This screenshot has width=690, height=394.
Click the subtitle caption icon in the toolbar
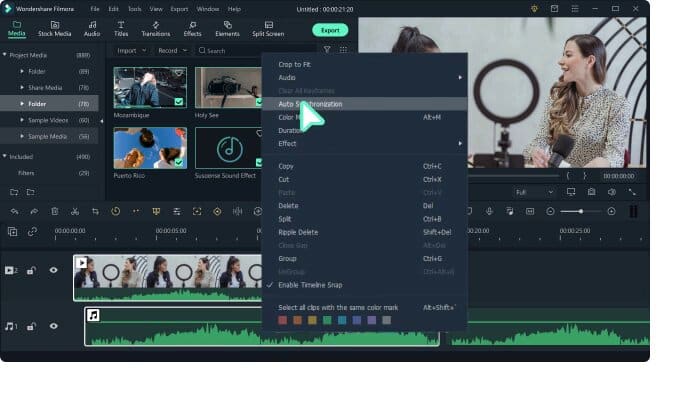coord(530,212)
